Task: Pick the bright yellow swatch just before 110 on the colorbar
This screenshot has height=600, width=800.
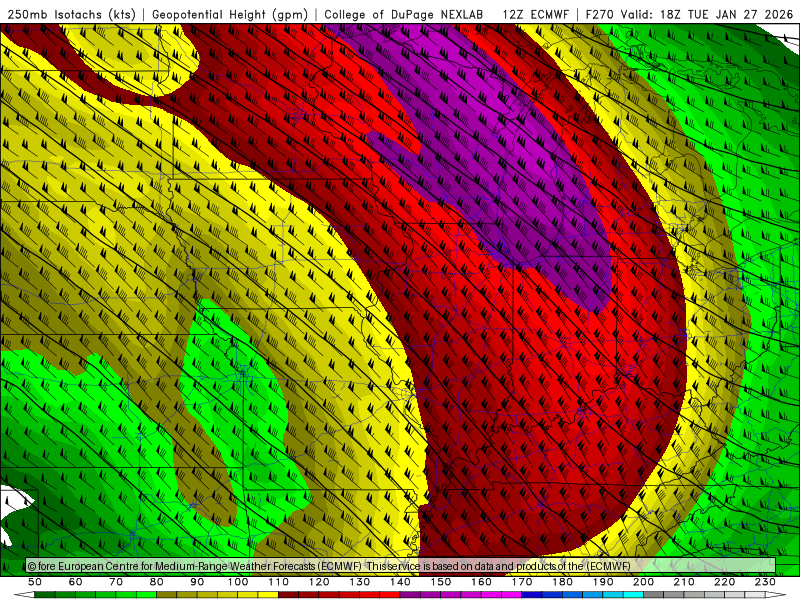Action: pyautogui.click(x=268, y=595)
